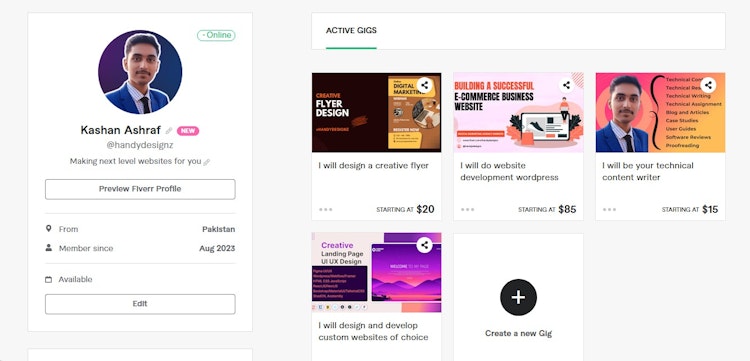750x361 pixels.
Task: Click the profile picture avatar
Action: tap(140, 72)
